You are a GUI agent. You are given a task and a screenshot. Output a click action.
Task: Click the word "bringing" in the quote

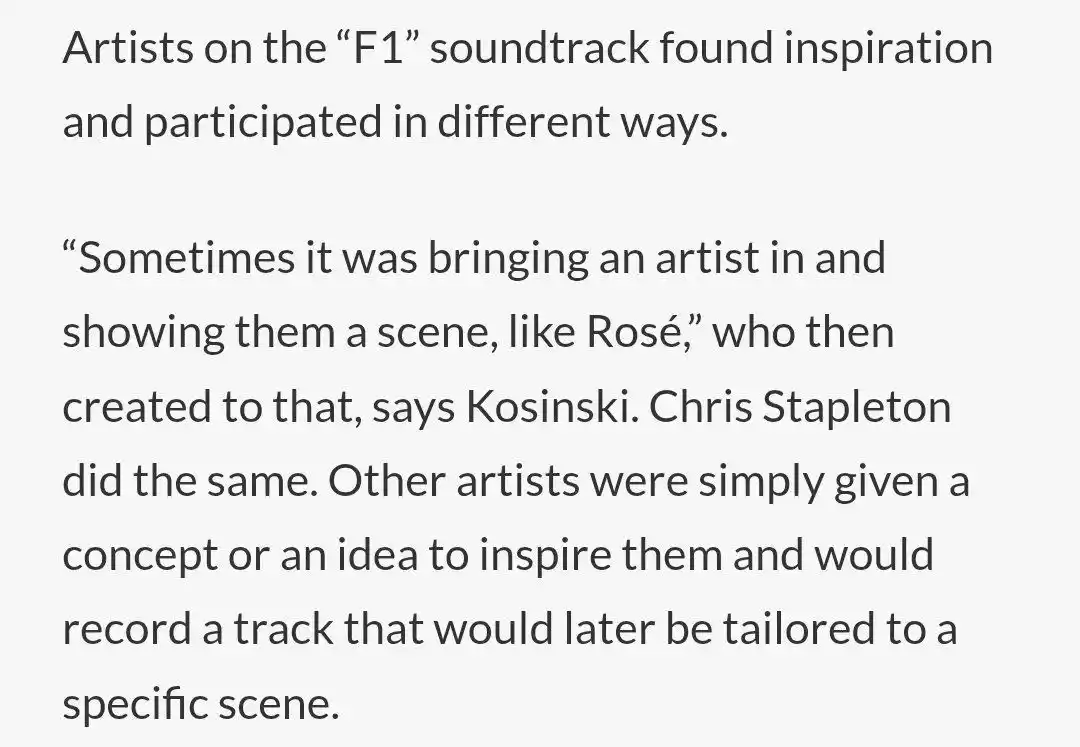tap(508, 260)
